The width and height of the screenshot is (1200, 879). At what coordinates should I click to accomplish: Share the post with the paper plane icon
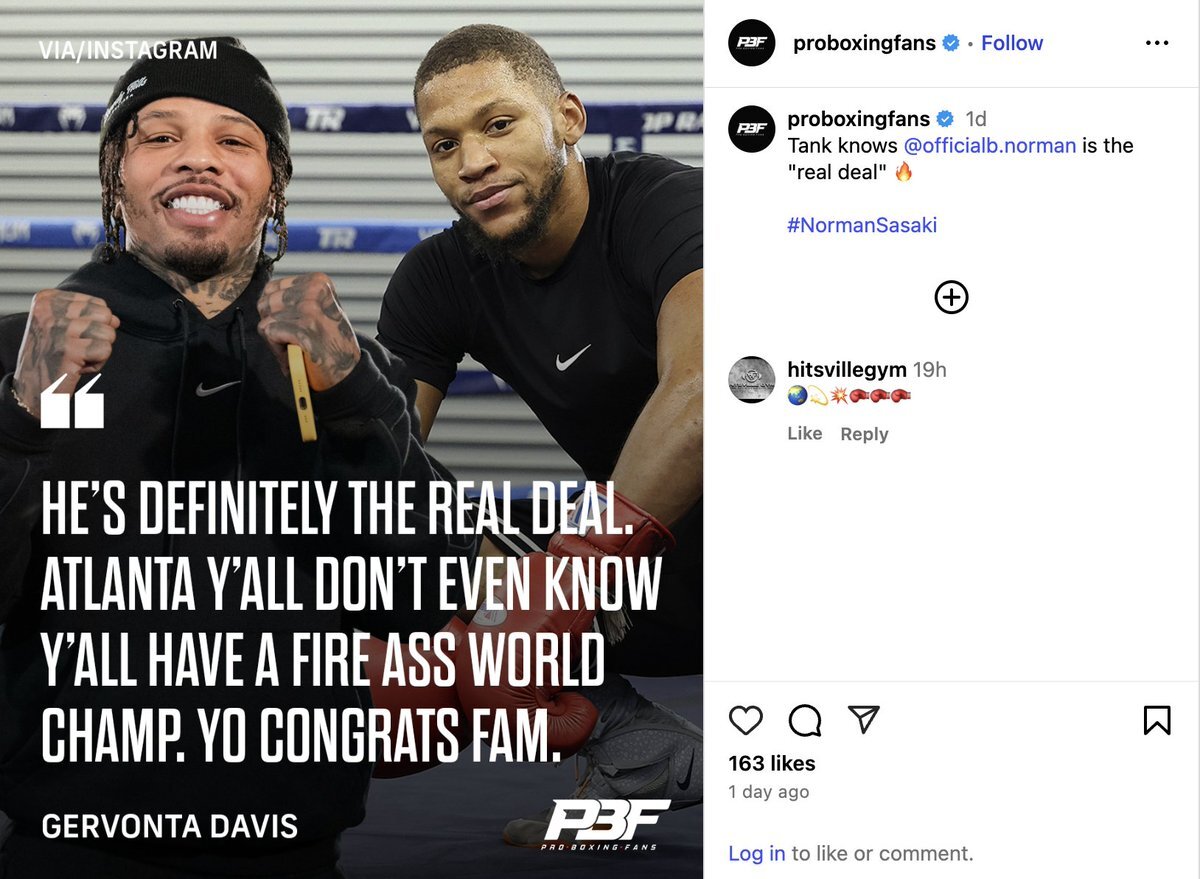click(863, 719)
